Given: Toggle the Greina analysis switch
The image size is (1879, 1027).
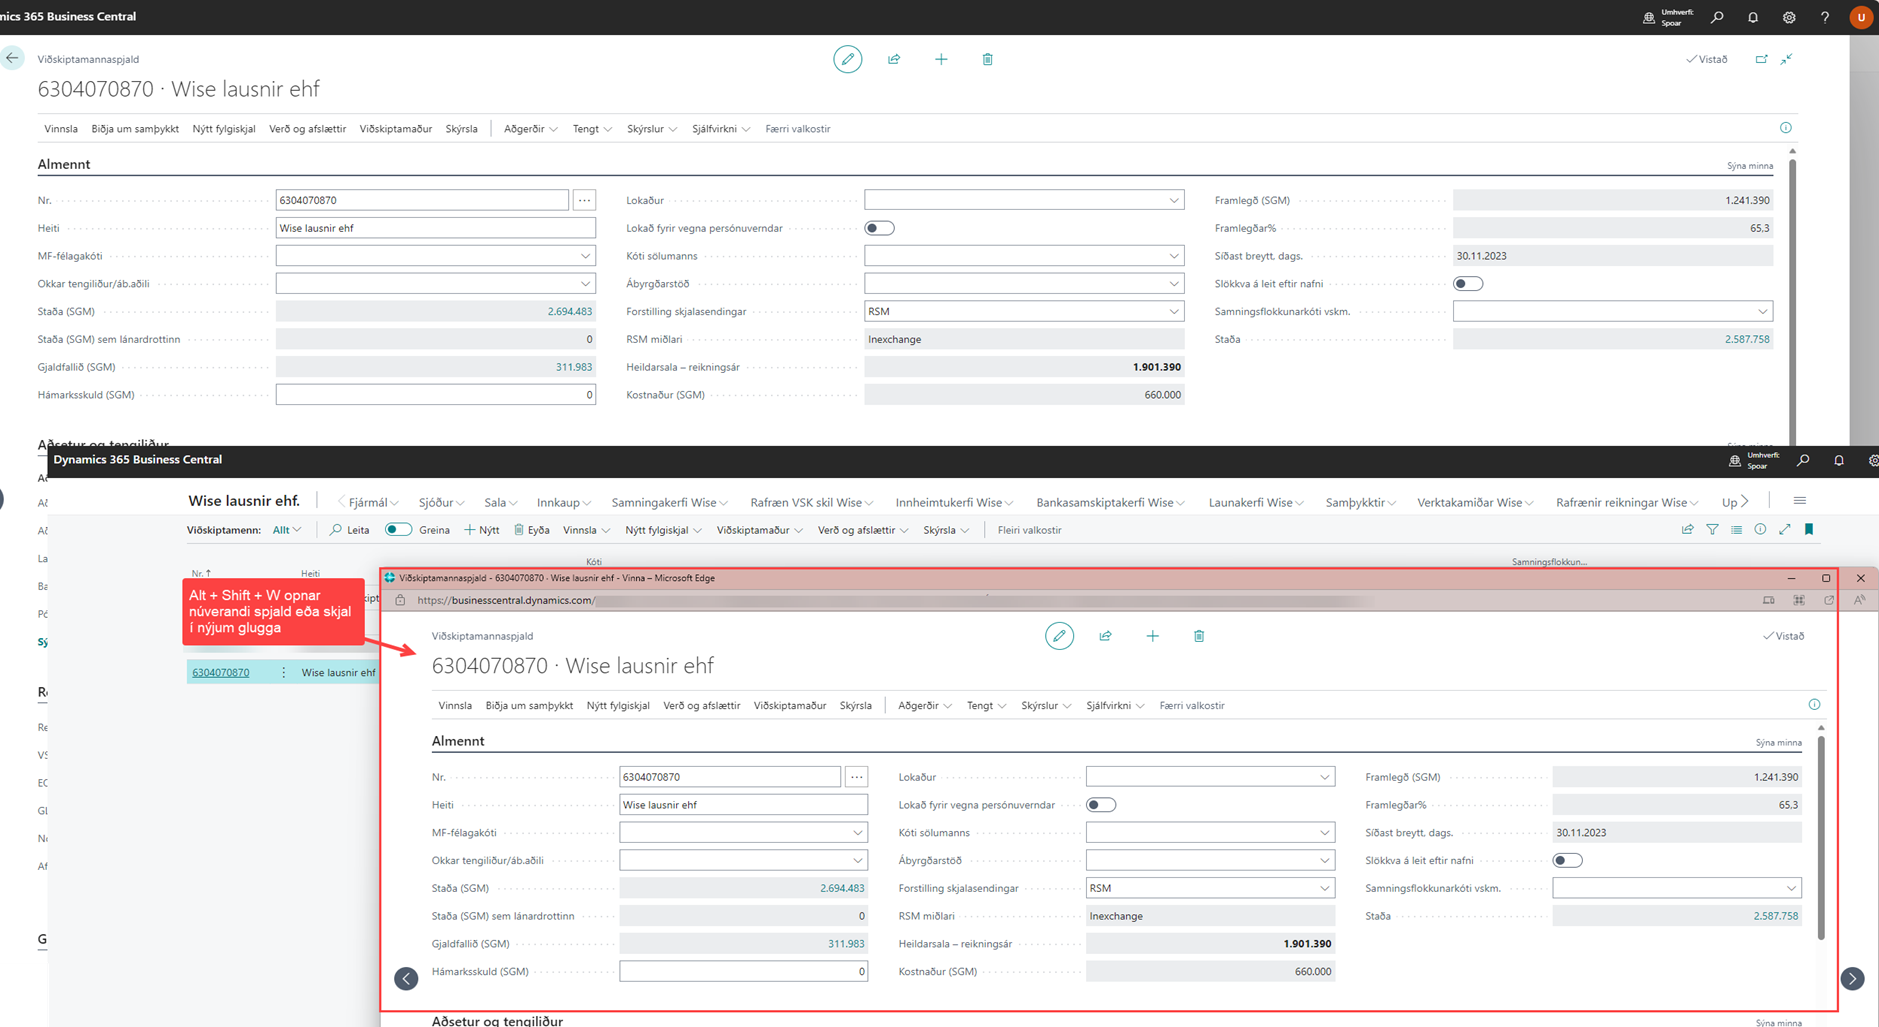Looking at the screenshot, I should (x=398, y=530).
